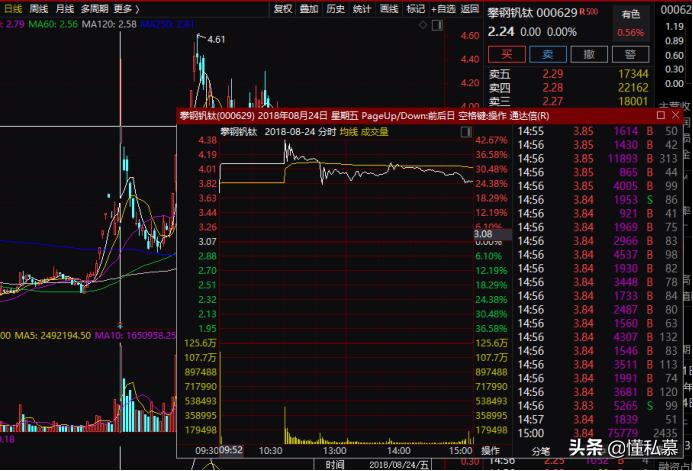Expand the 更多 more periods menu
693x471 pixels.
(x=126, y=9)
